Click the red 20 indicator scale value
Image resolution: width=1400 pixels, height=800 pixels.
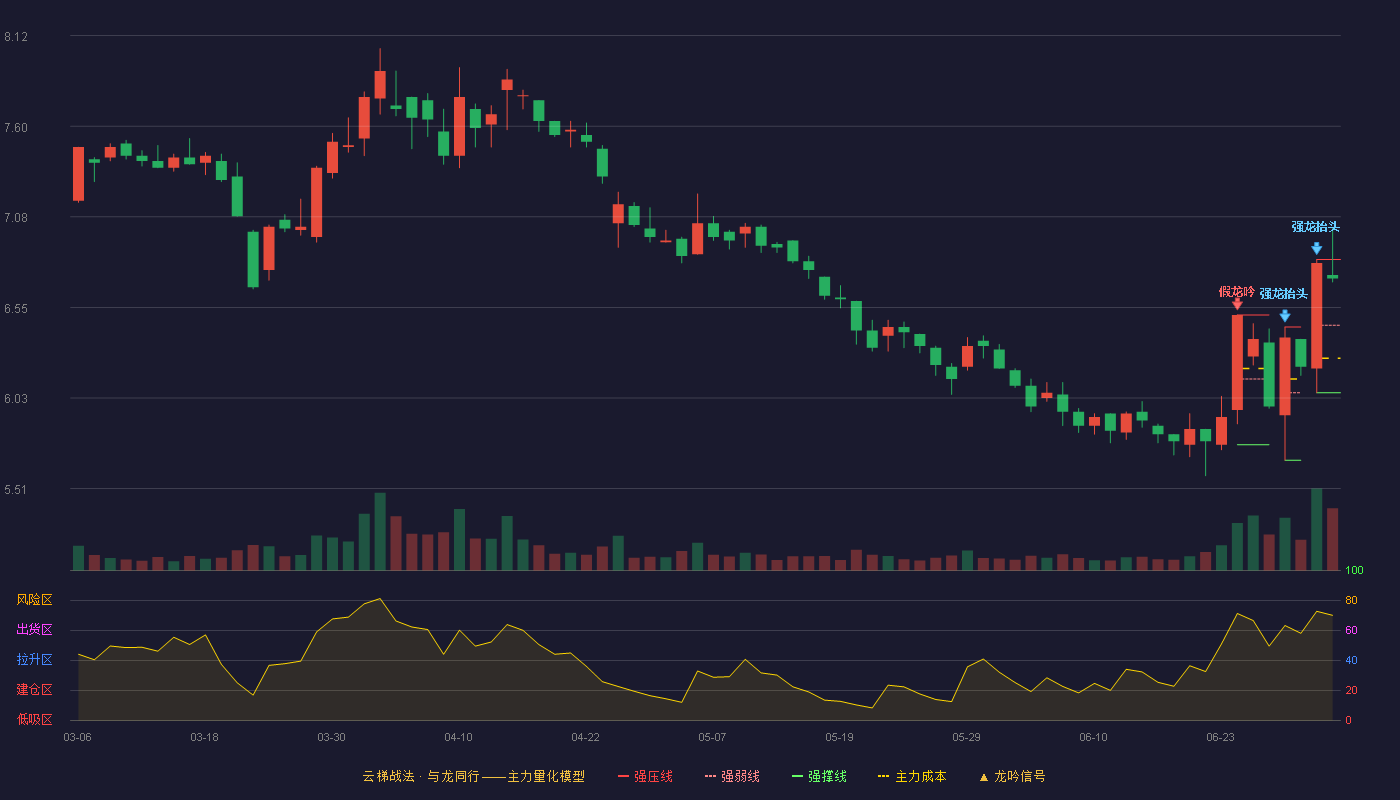pos(1351,690)
